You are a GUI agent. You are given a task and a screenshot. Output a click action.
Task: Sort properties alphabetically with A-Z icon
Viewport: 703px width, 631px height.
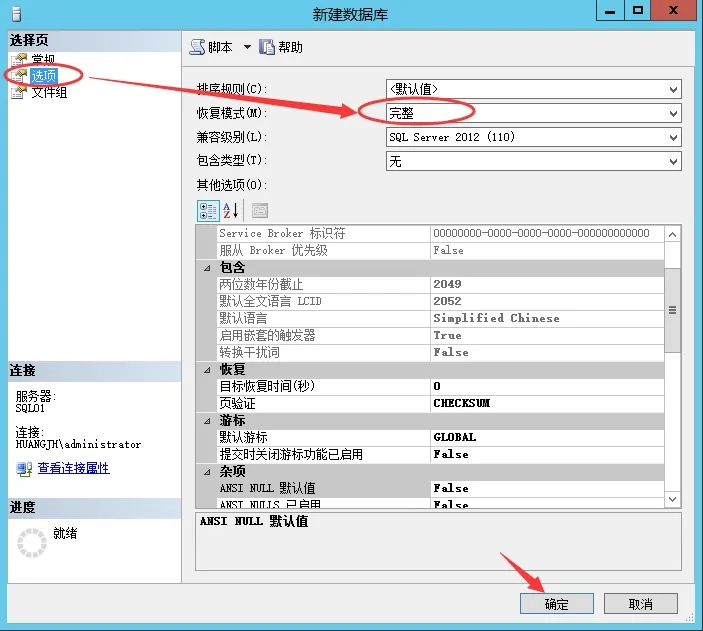(x=231, y=210)
